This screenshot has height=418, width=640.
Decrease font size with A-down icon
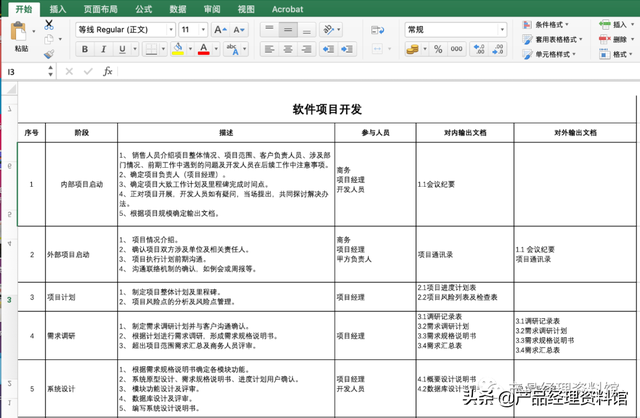tap(239, 29)
